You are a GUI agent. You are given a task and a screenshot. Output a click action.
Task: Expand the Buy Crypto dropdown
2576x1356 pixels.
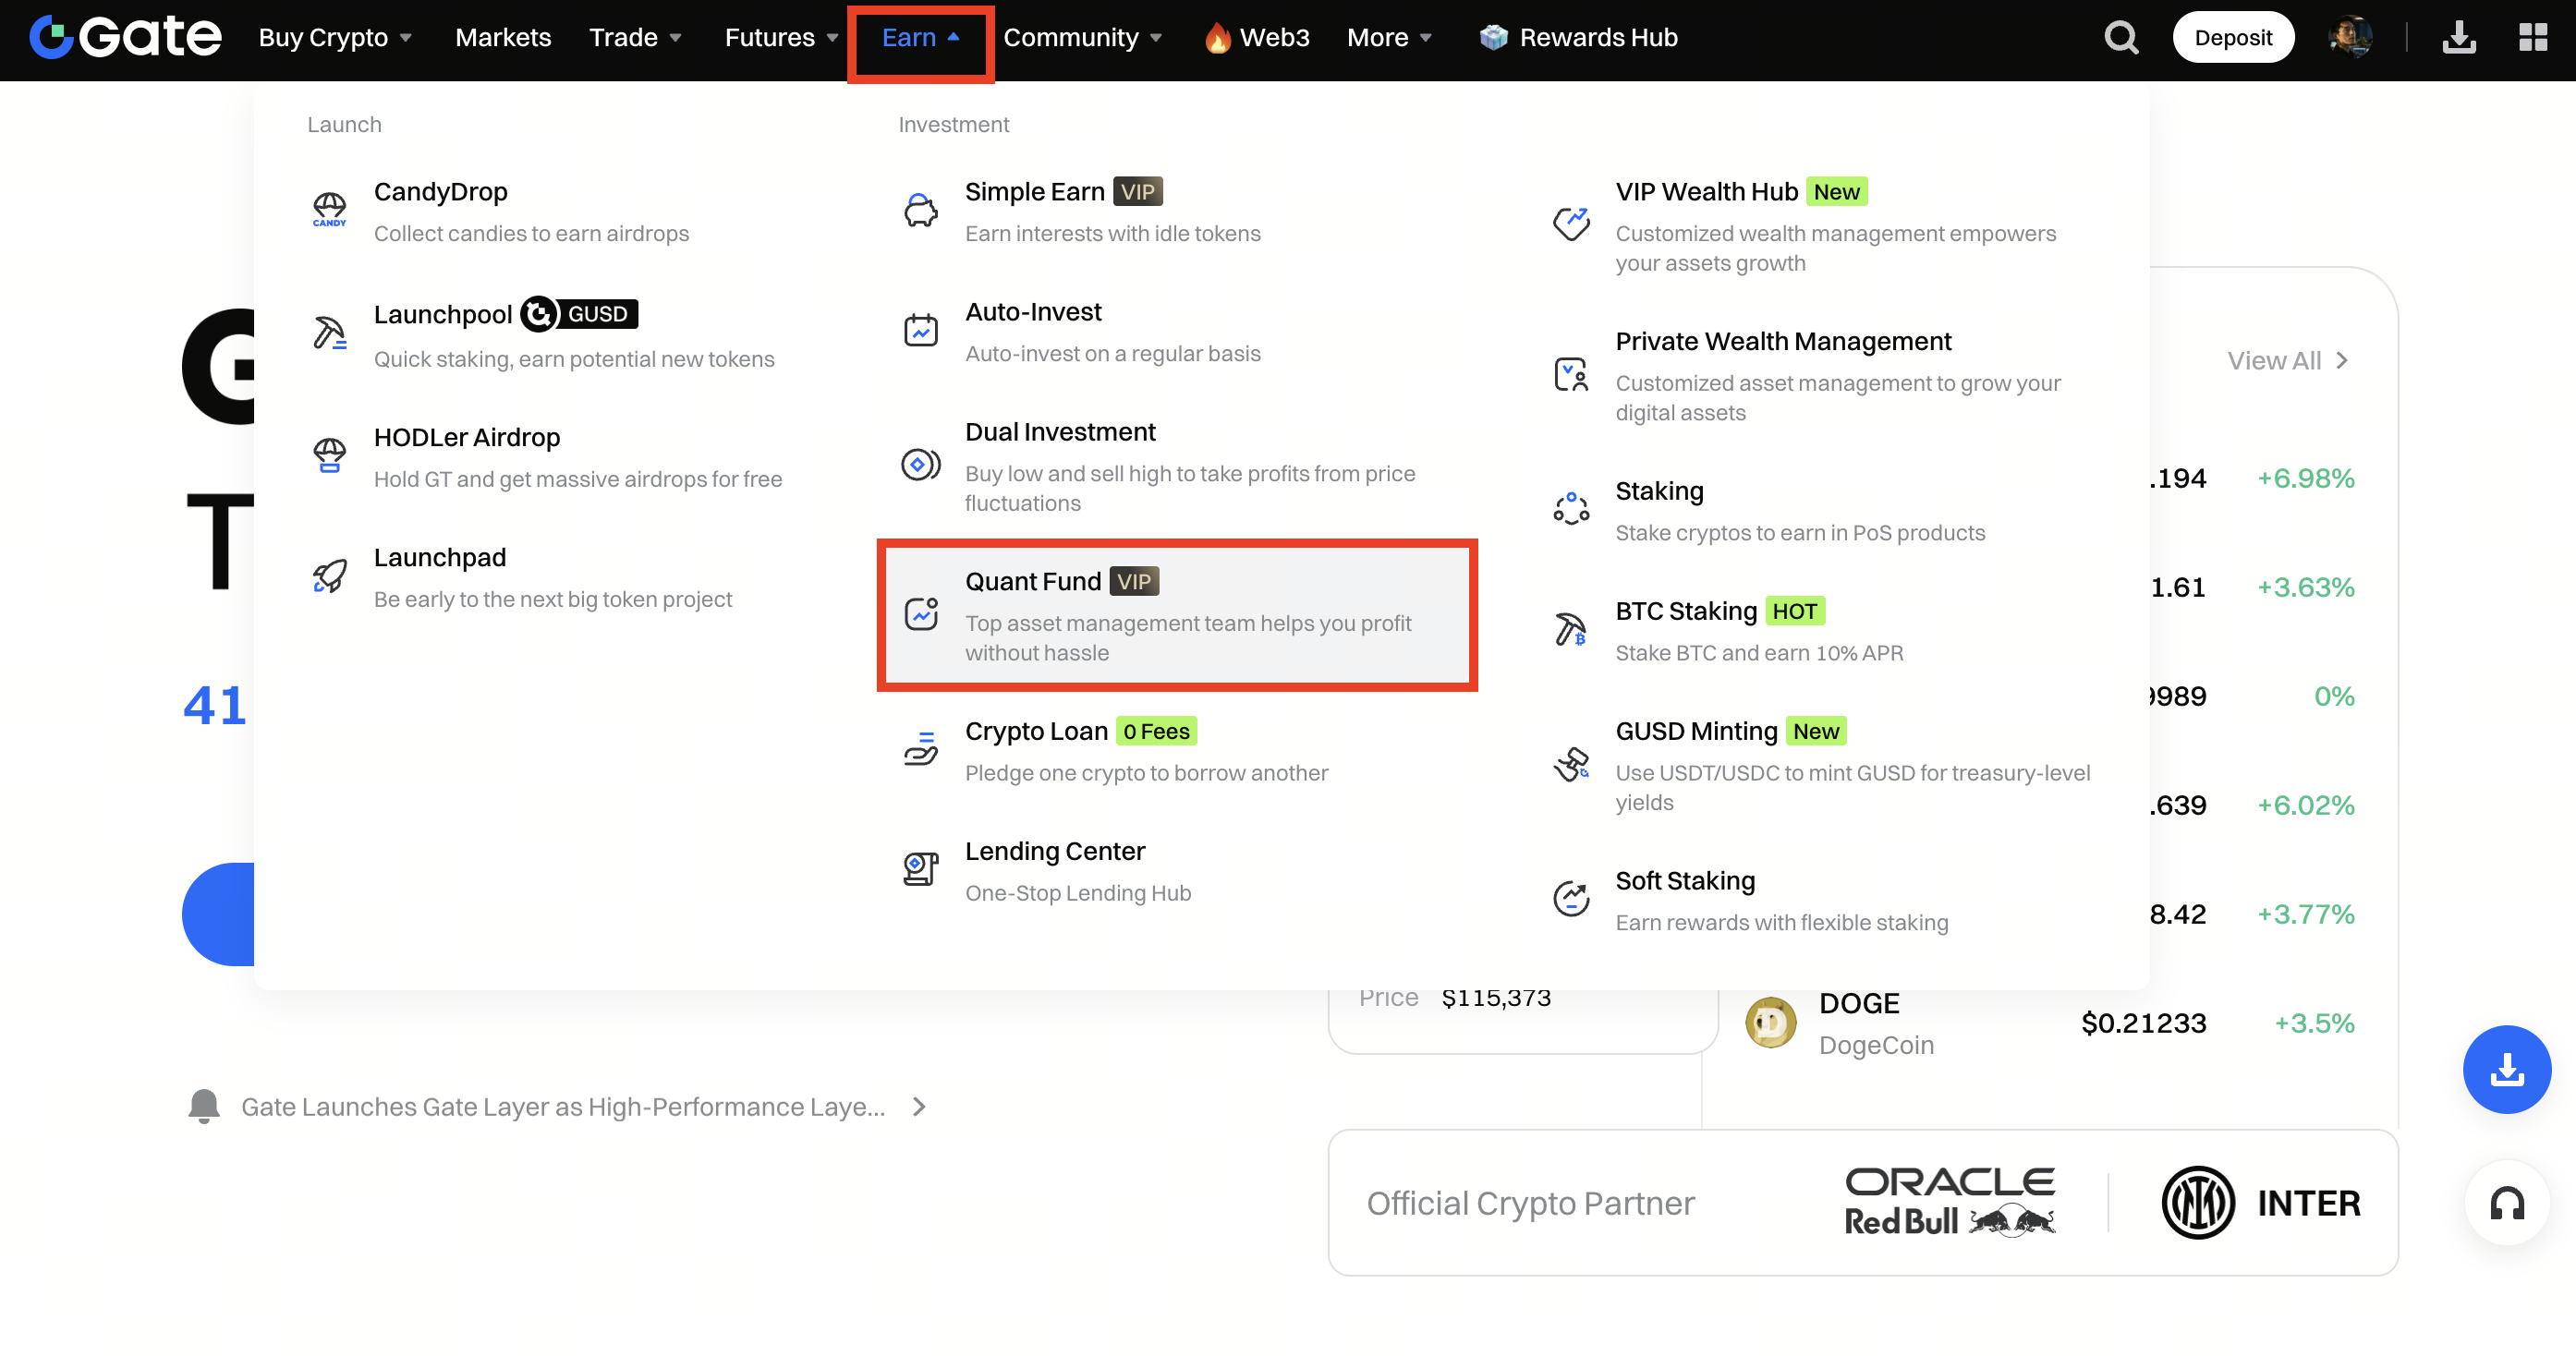tap(335, 38)
